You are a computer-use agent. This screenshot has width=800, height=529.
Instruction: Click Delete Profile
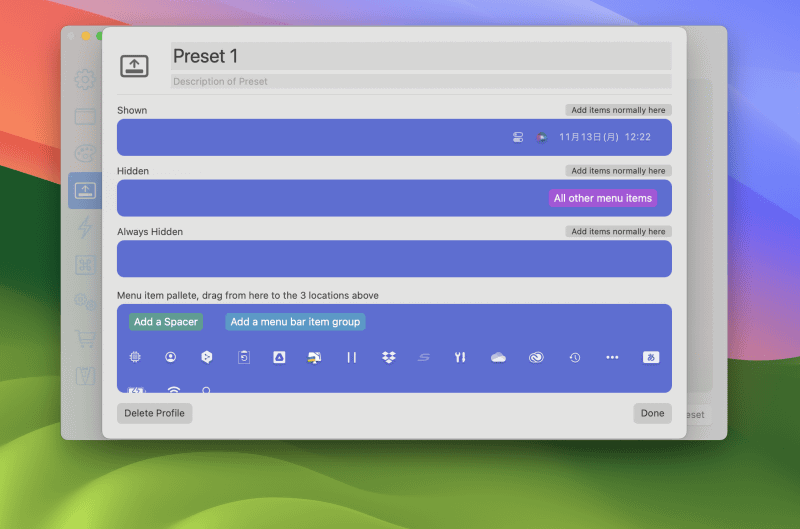pyautogui.click(x=155, y=413)
